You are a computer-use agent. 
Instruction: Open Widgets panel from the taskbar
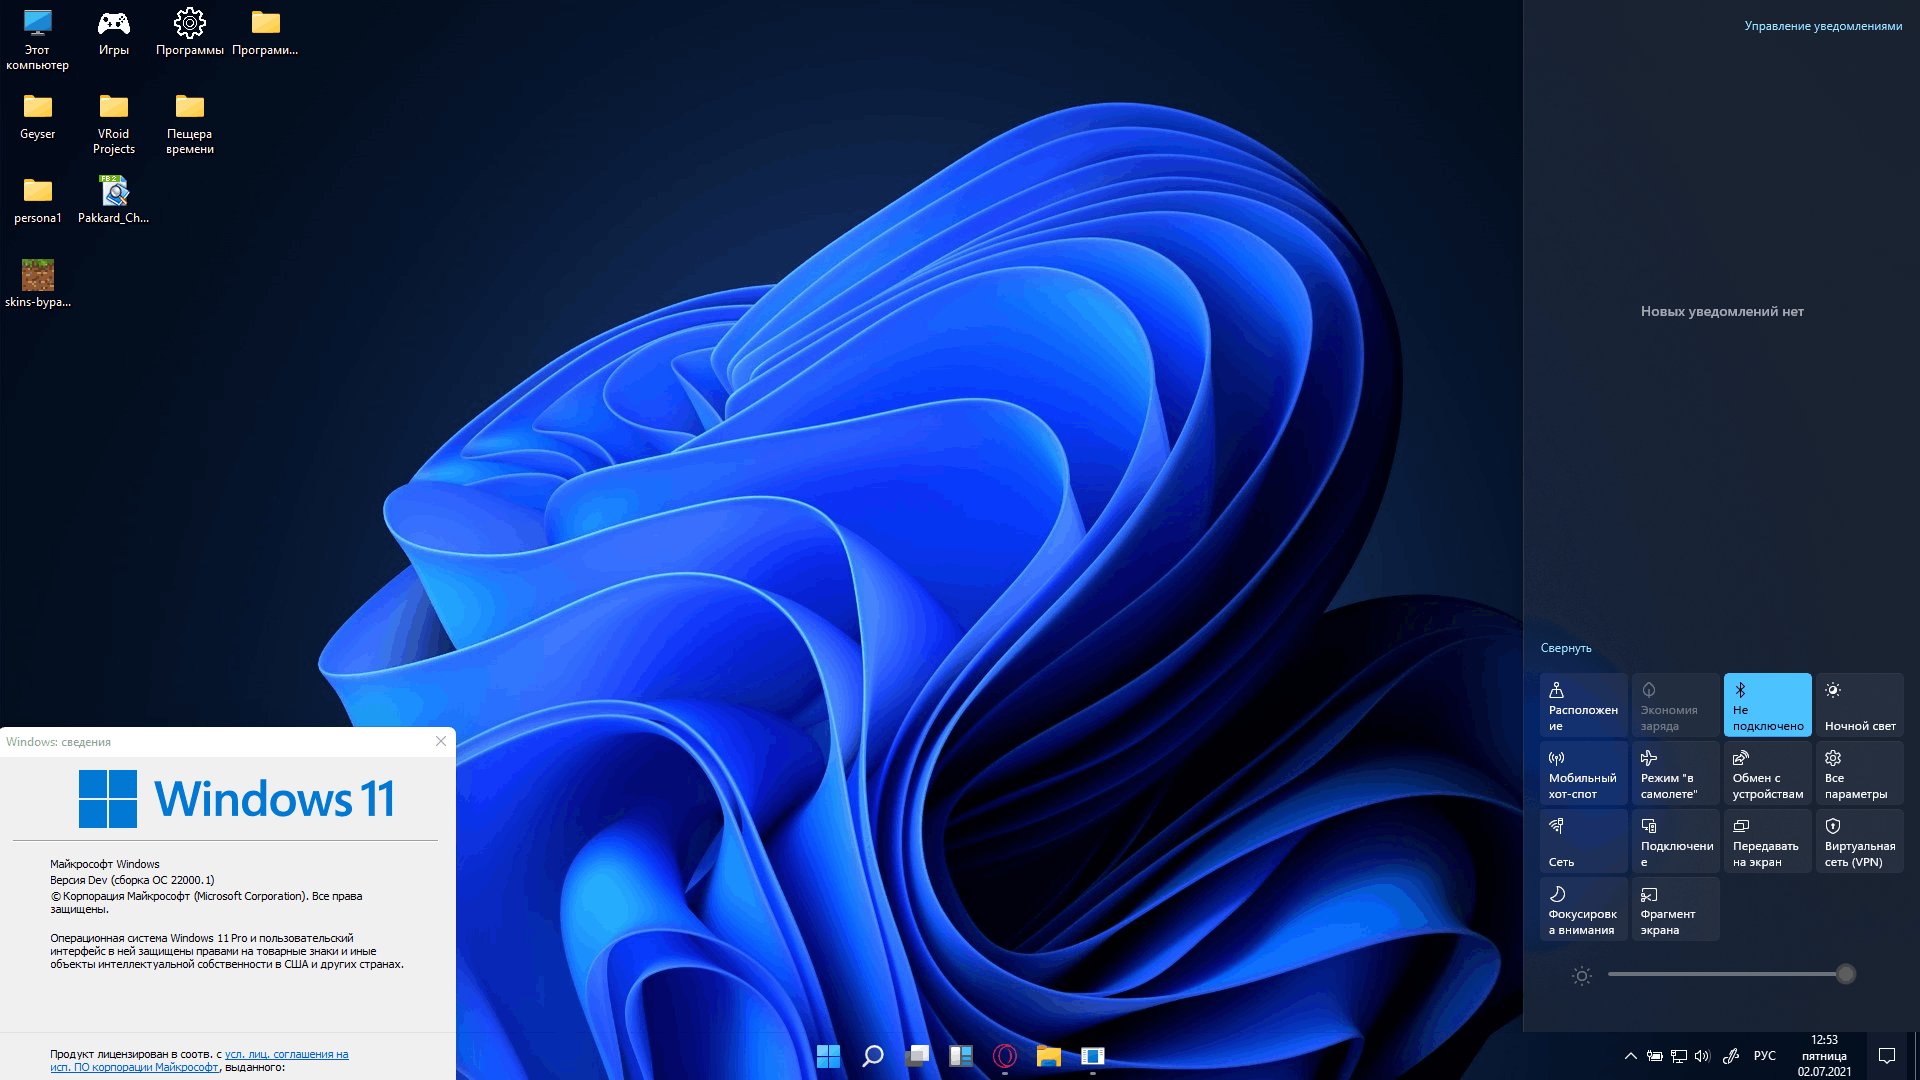coord(961,1056)
